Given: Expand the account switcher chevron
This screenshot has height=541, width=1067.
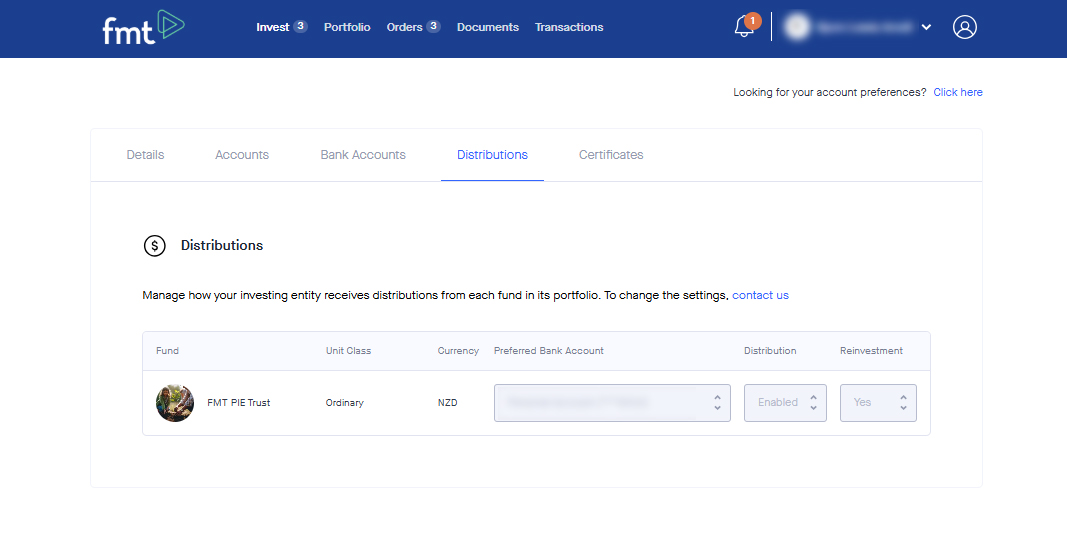Looking at the screenshot, I should (926, 28).
